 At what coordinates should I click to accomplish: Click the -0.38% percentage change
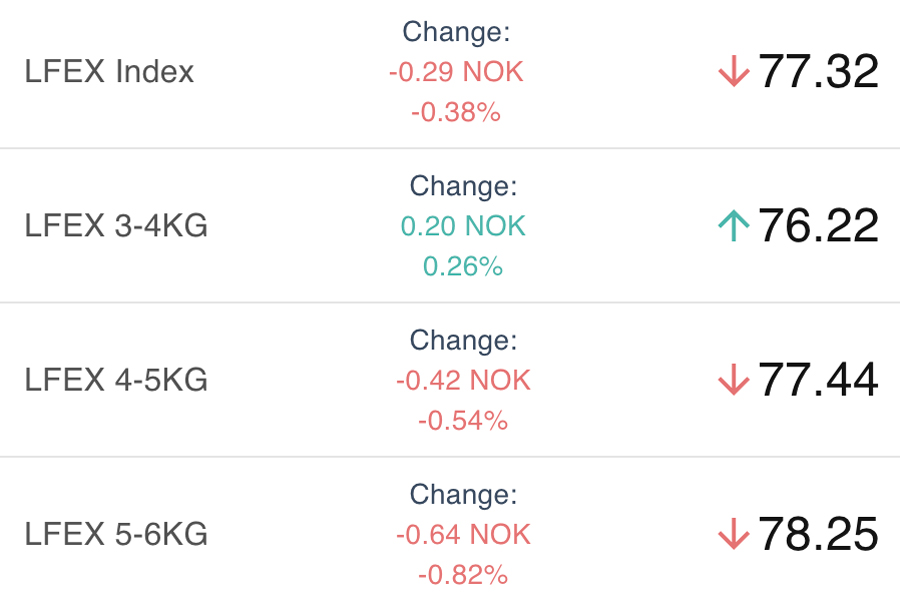[456, 112]
